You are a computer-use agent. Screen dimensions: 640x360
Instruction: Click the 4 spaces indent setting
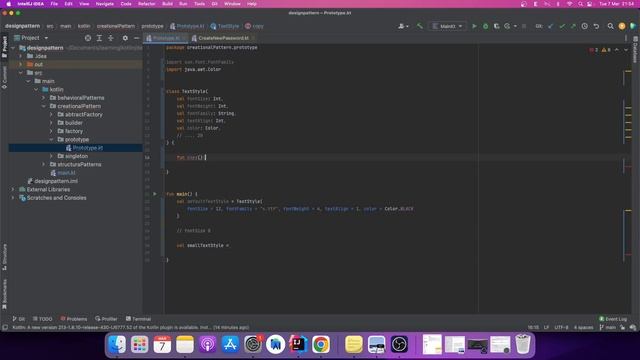[x=583, y=327]
